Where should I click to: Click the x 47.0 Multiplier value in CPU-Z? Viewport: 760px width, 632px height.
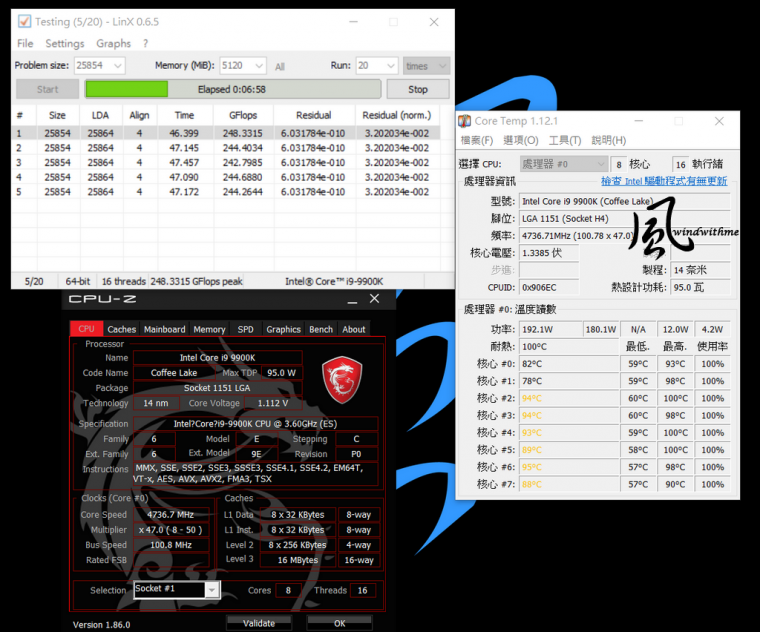click(x=171, y=530)
